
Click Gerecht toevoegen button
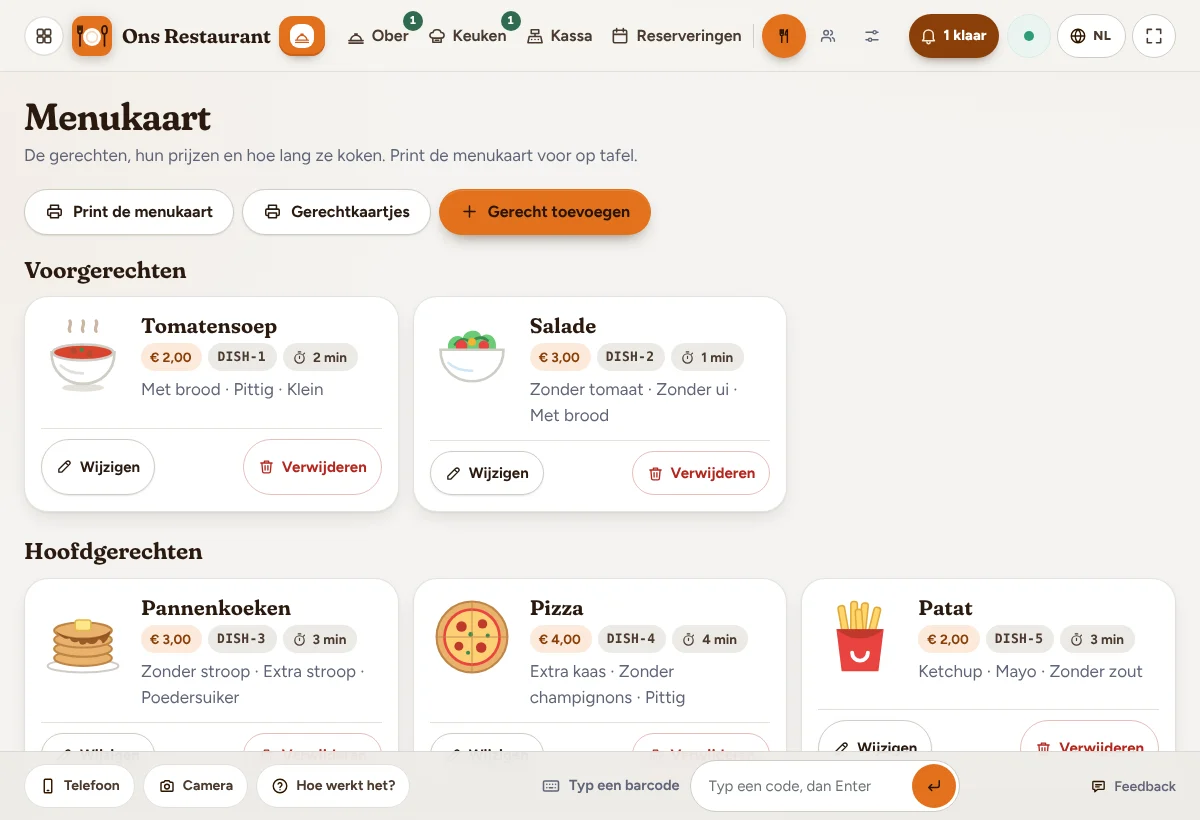point(545,212)
